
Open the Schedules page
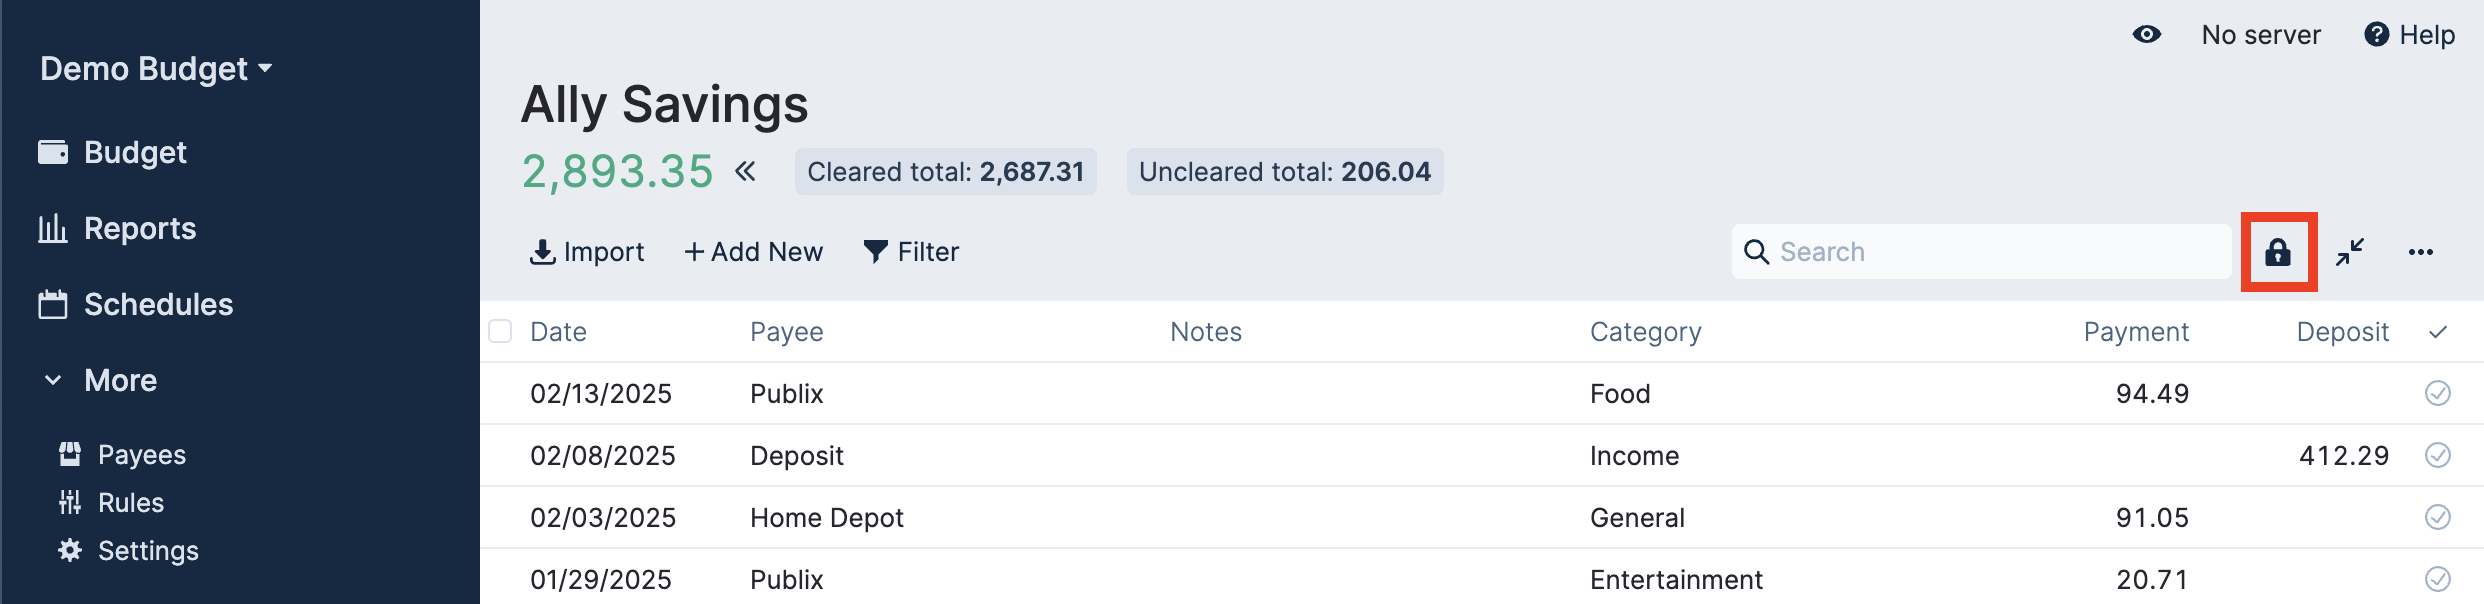coord(157,305)
